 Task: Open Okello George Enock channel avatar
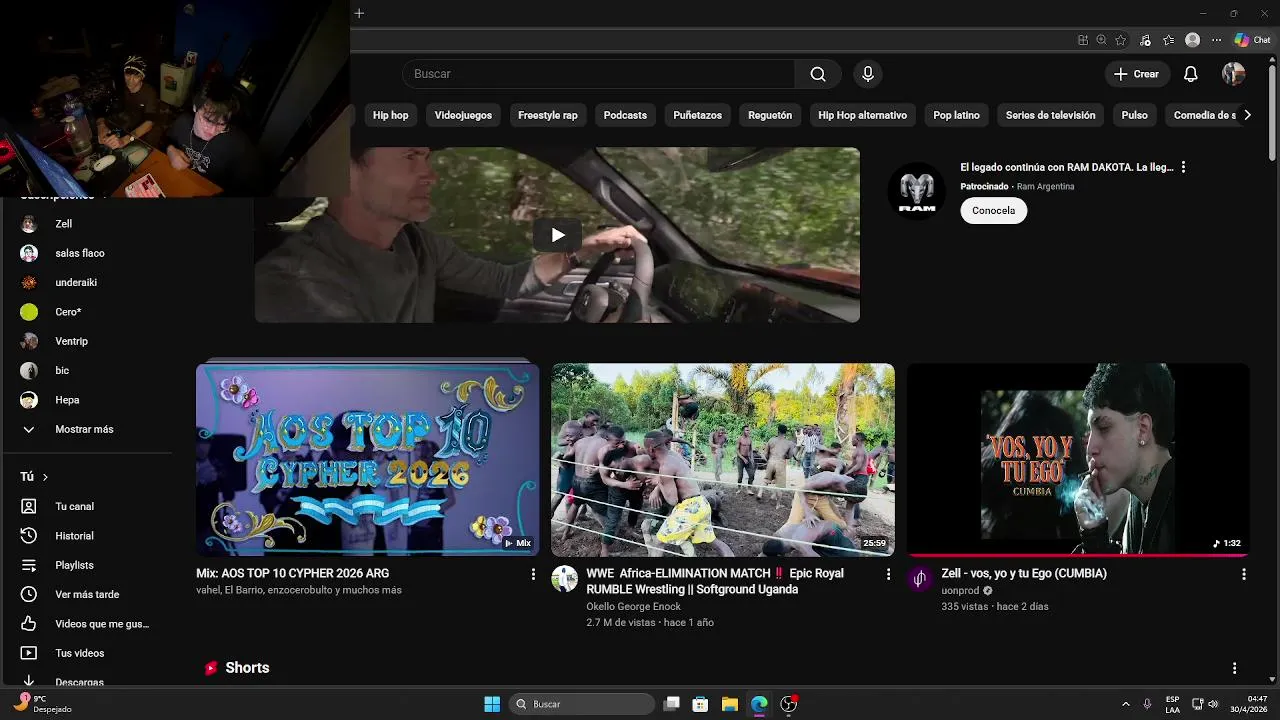[x=565, y=578]
